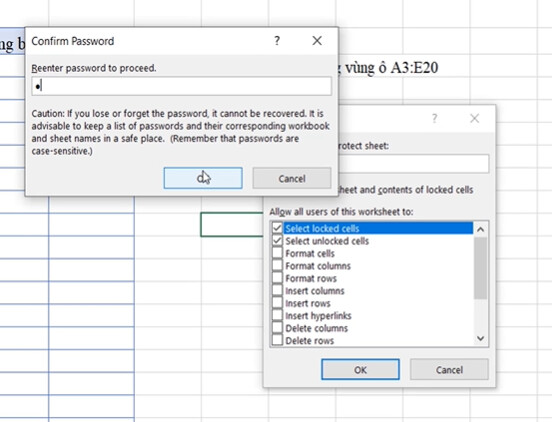Viewport: 552px width, 422px height.
Task: Enable the Format columns checkbox
Action: tap(277, 265)
